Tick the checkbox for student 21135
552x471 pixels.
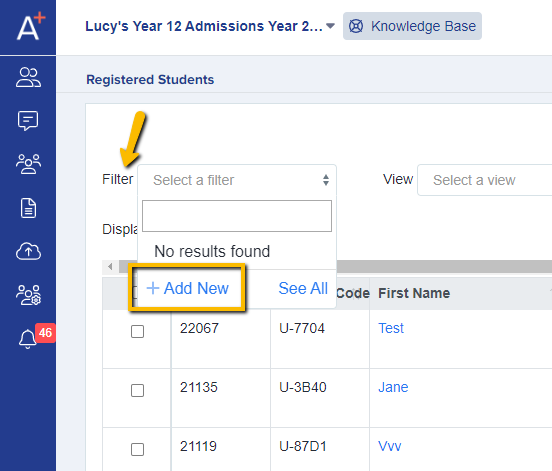click(x=137, y=390)
